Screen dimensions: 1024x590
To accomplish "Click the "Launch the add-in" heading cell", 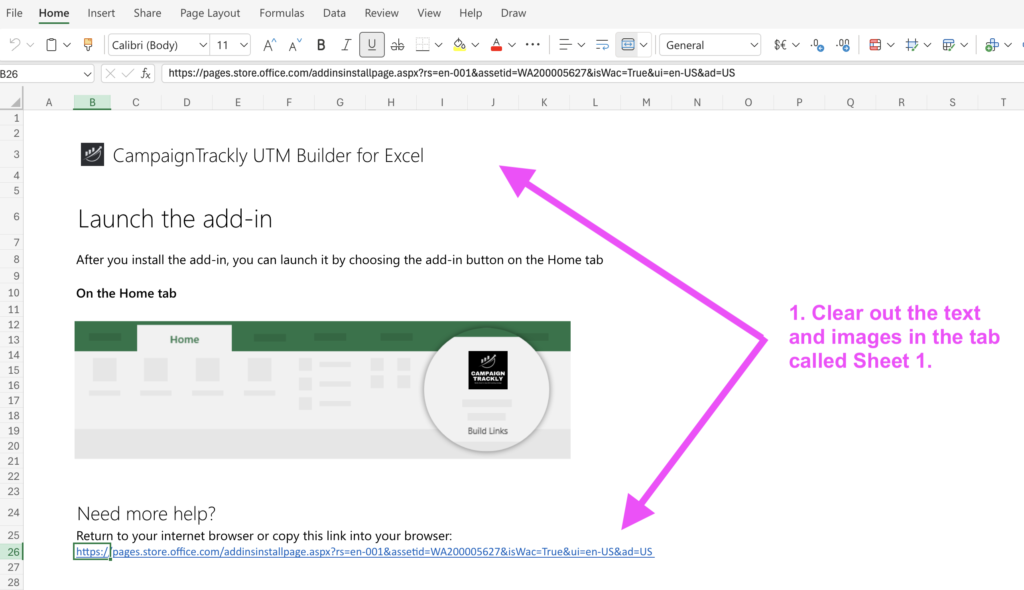I will [x=175, y=219].
